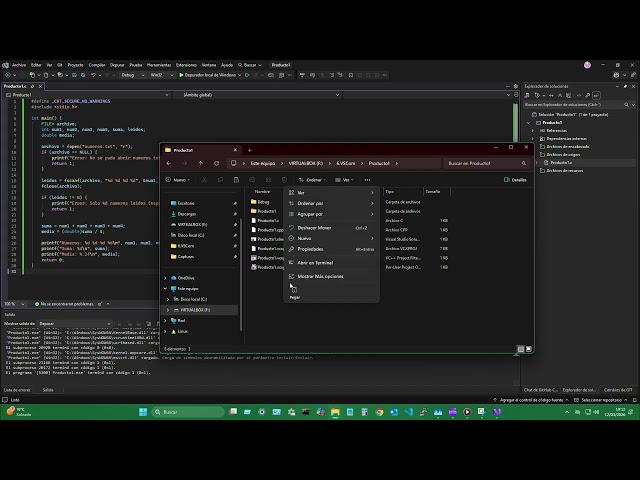Collapse the Este equipo node in Explorer sidebar
640x480 pixels.
click(166, 289)
